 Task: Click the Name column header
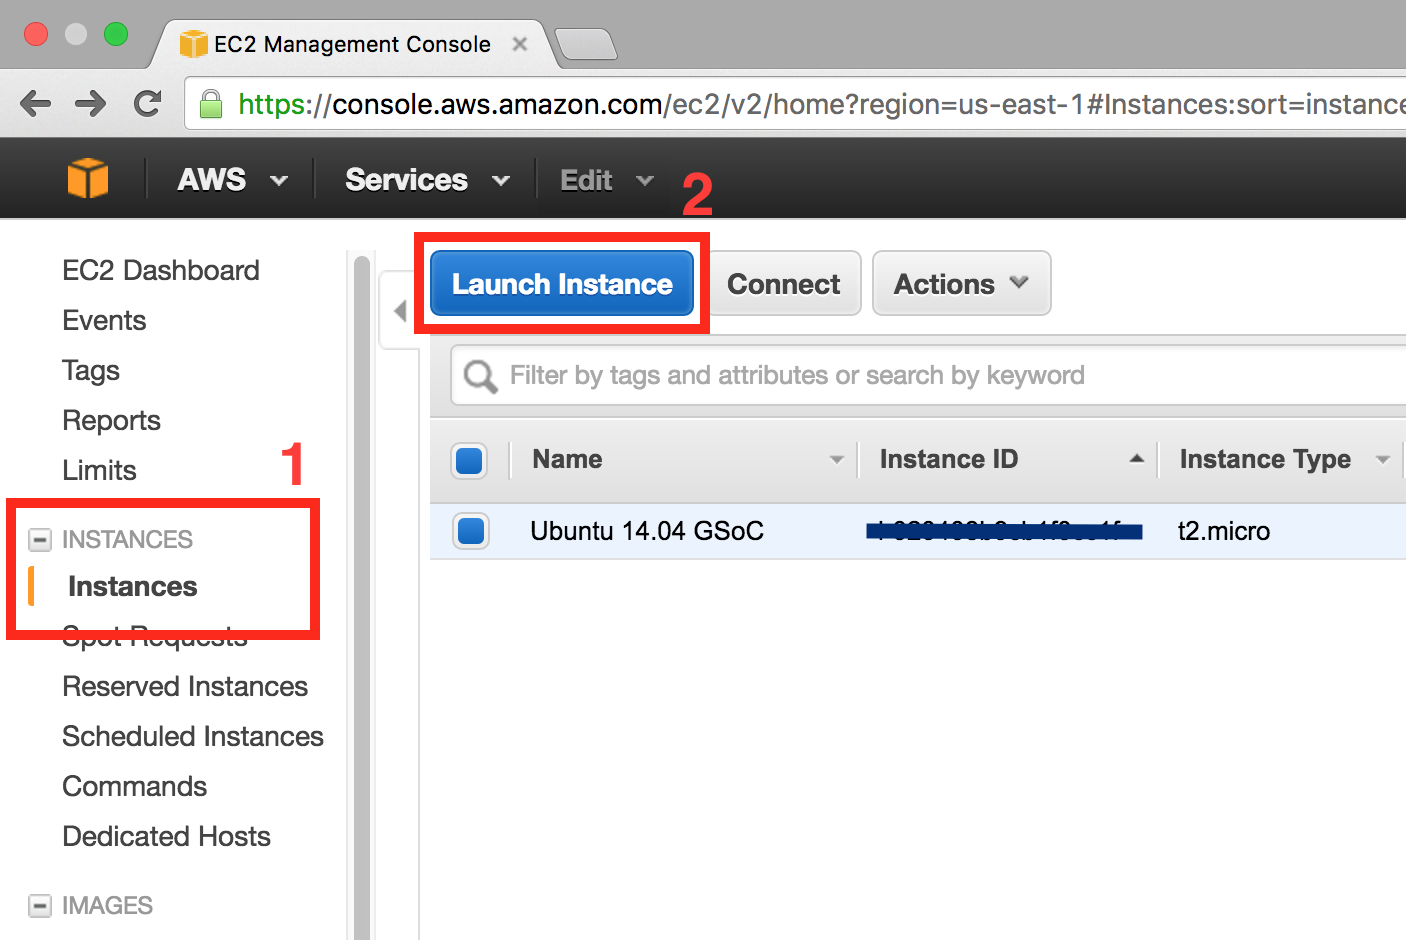567,459
